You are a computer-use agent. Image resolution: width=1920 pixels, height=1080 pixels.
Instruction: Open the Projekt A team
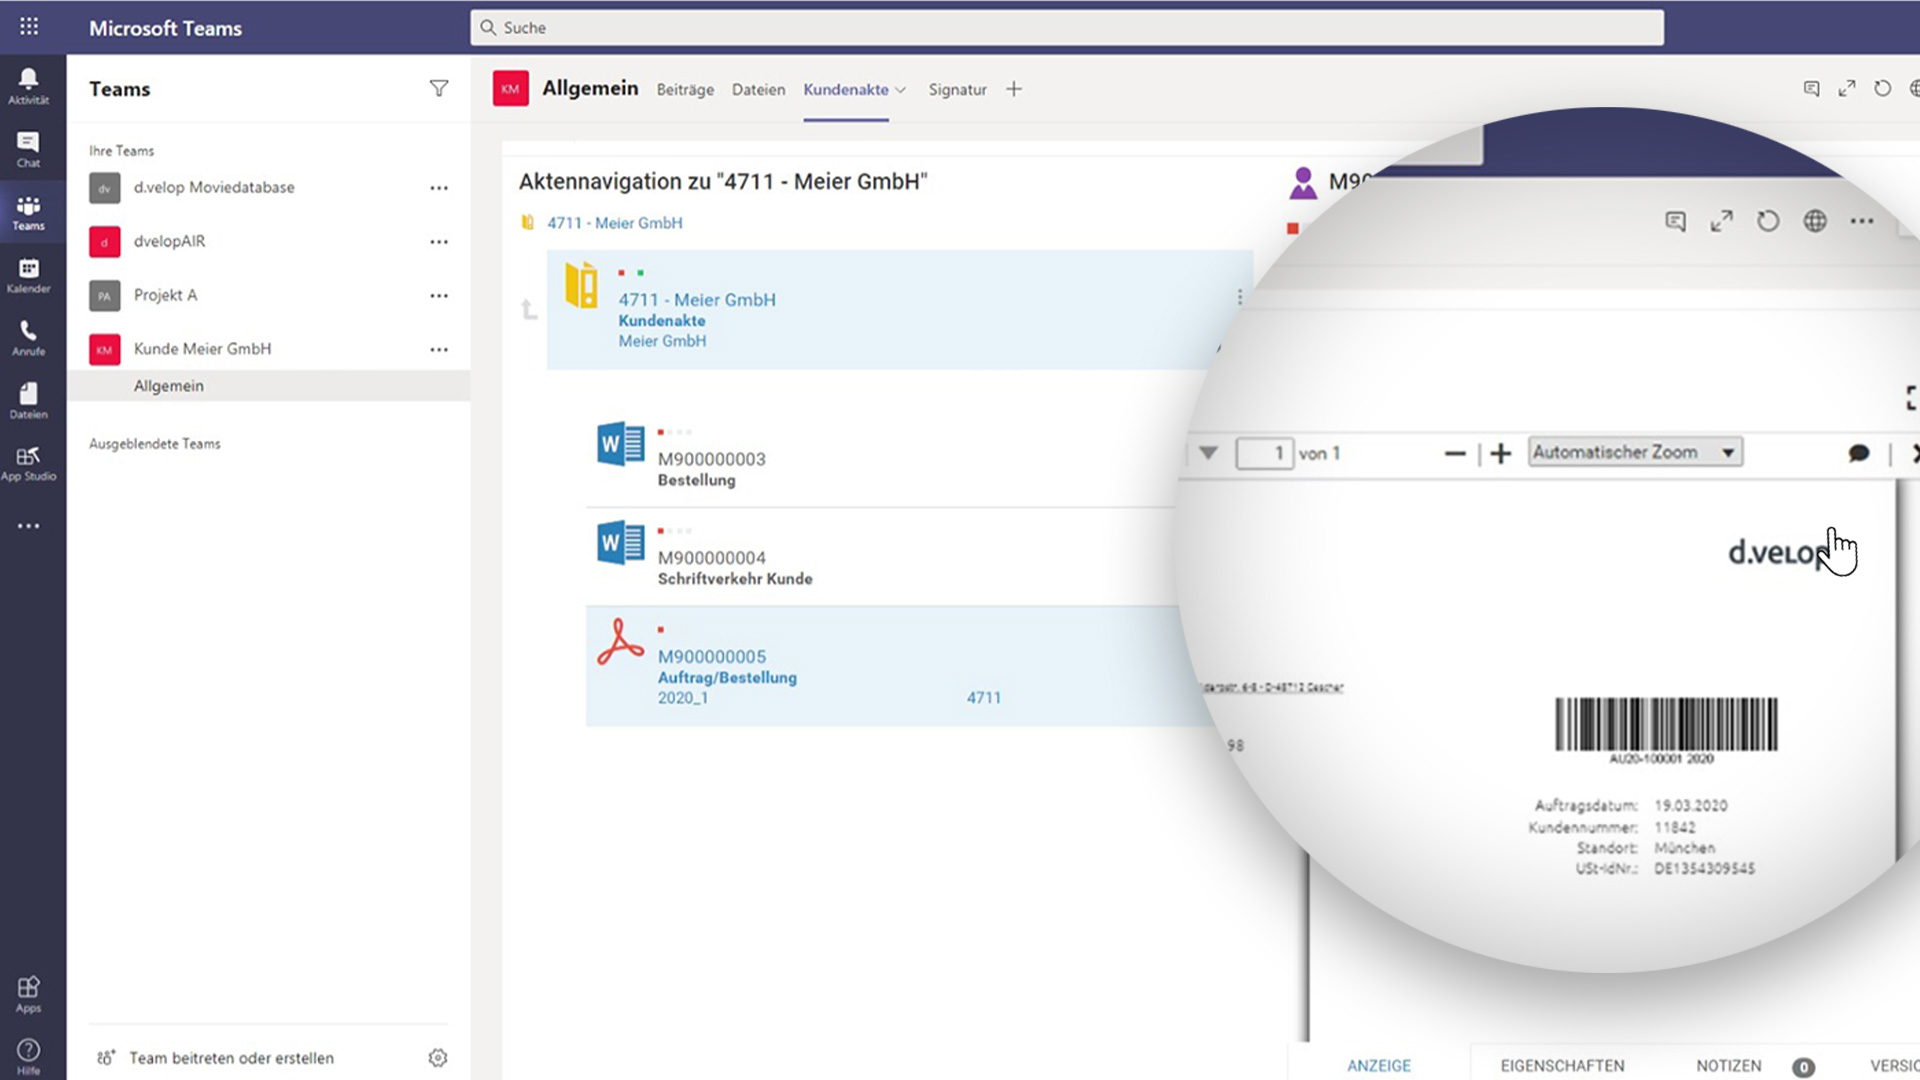(165, 296)
